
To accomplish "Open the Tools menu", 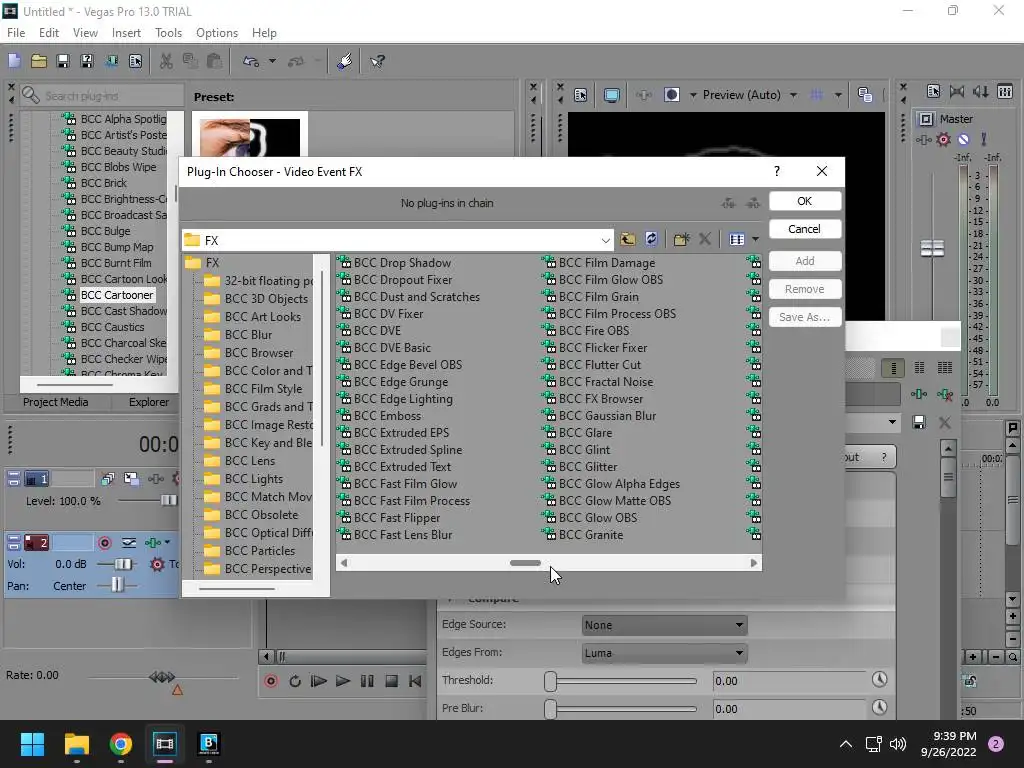I will (168, 33).
